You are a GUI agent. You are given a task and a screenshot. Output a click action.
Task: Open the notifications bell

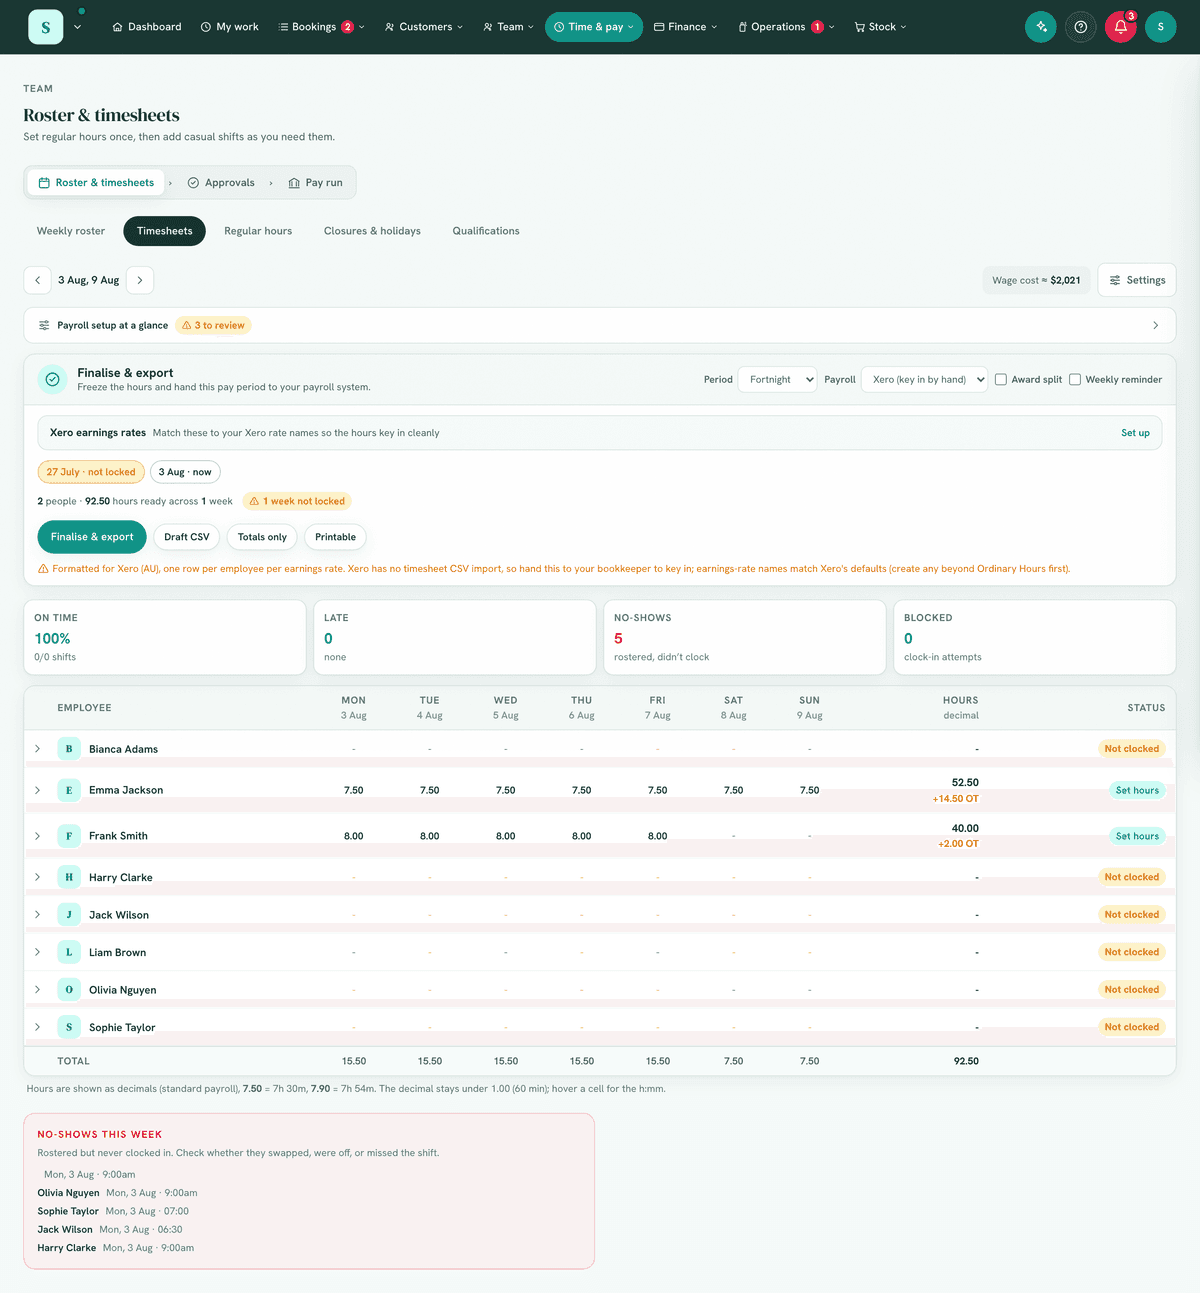coord(1121,27)
